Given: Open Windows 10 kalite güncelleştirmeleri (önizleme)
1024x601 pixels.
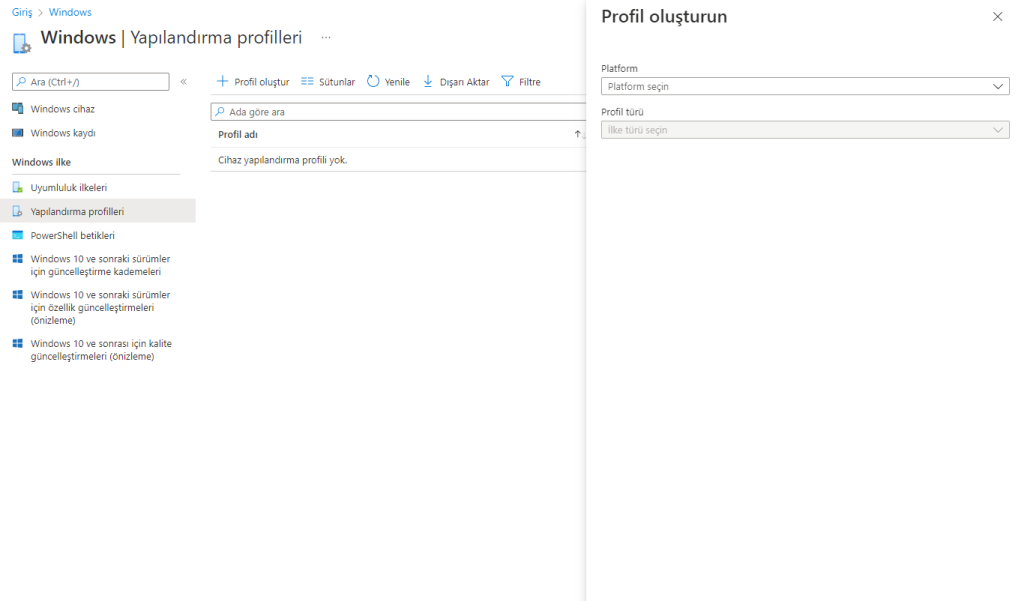Looking at the screenshot, I should (x=100, y=350).
